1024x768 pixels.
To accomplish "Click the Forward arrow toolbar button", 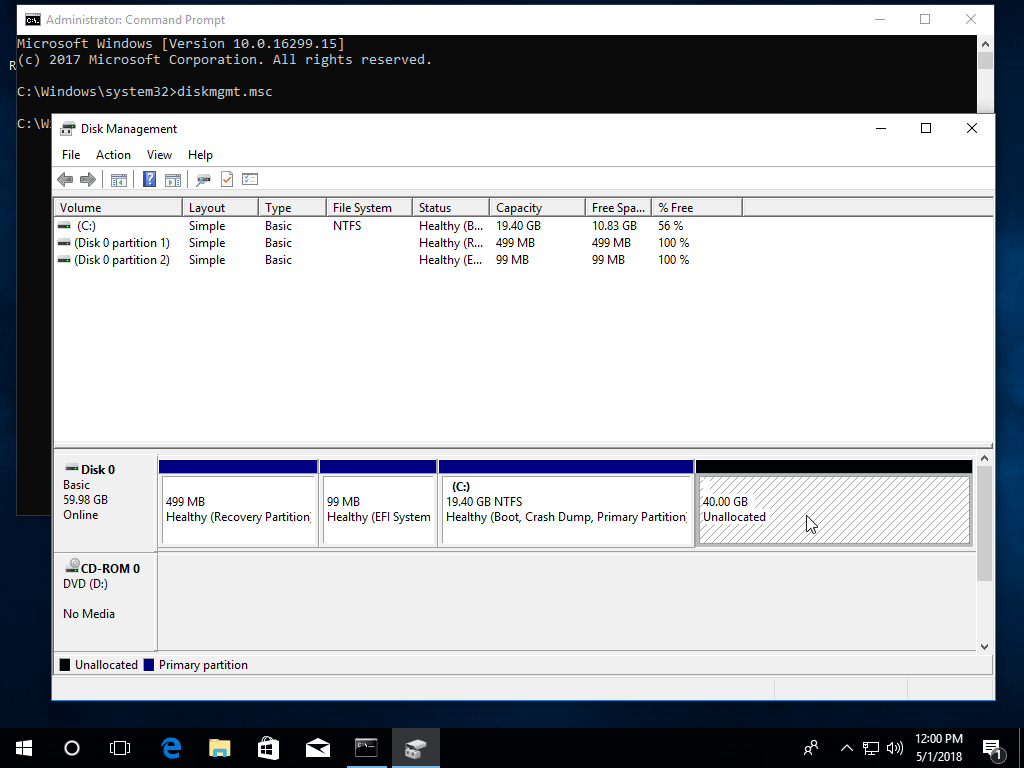I will (x=88, y=179).
